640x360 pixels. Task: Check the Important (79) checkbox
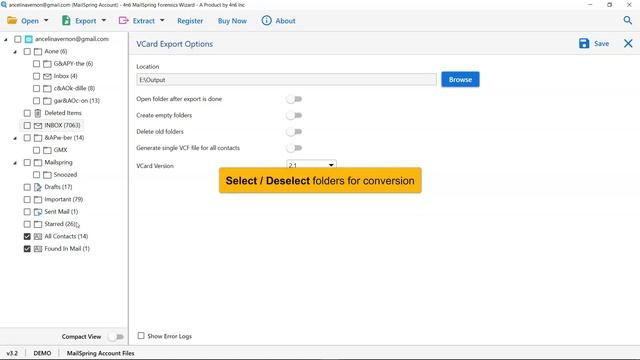[27, 200]
